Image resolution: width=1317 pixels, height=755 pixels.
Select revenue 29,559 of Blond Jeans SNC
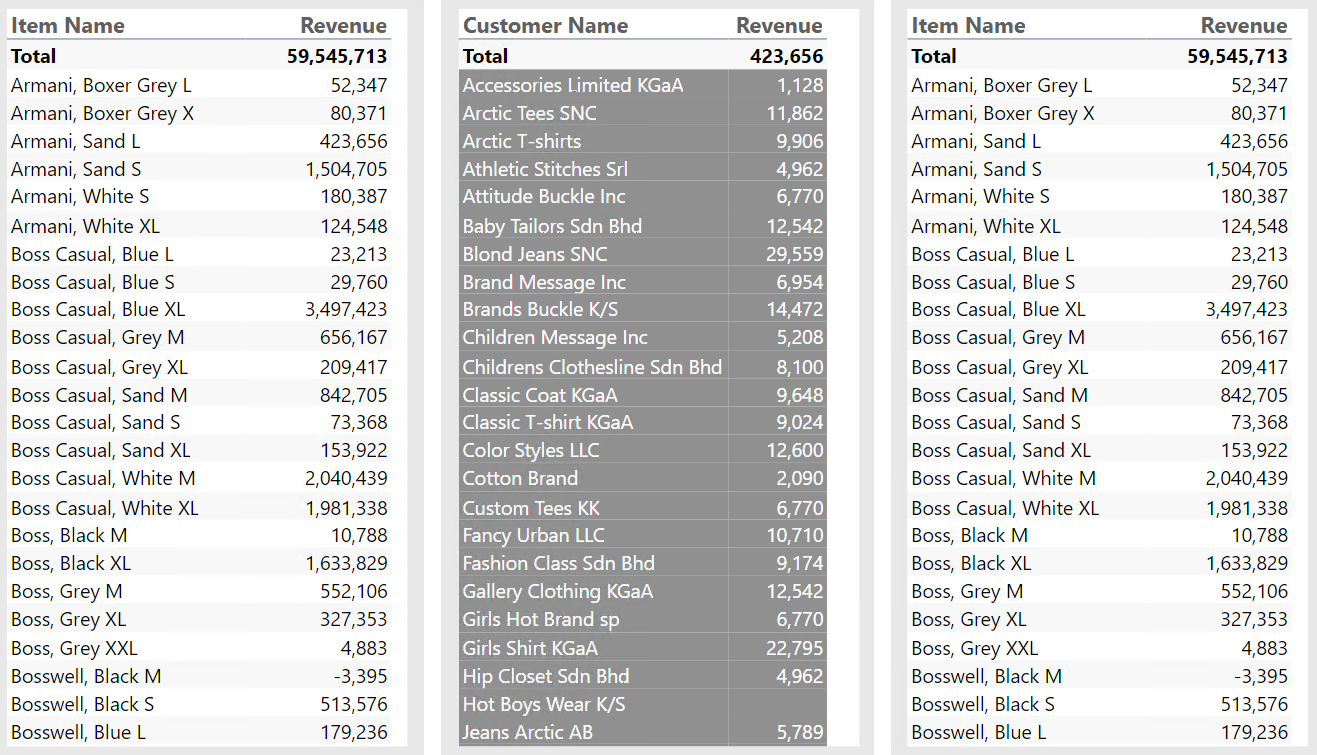(795, 254)
